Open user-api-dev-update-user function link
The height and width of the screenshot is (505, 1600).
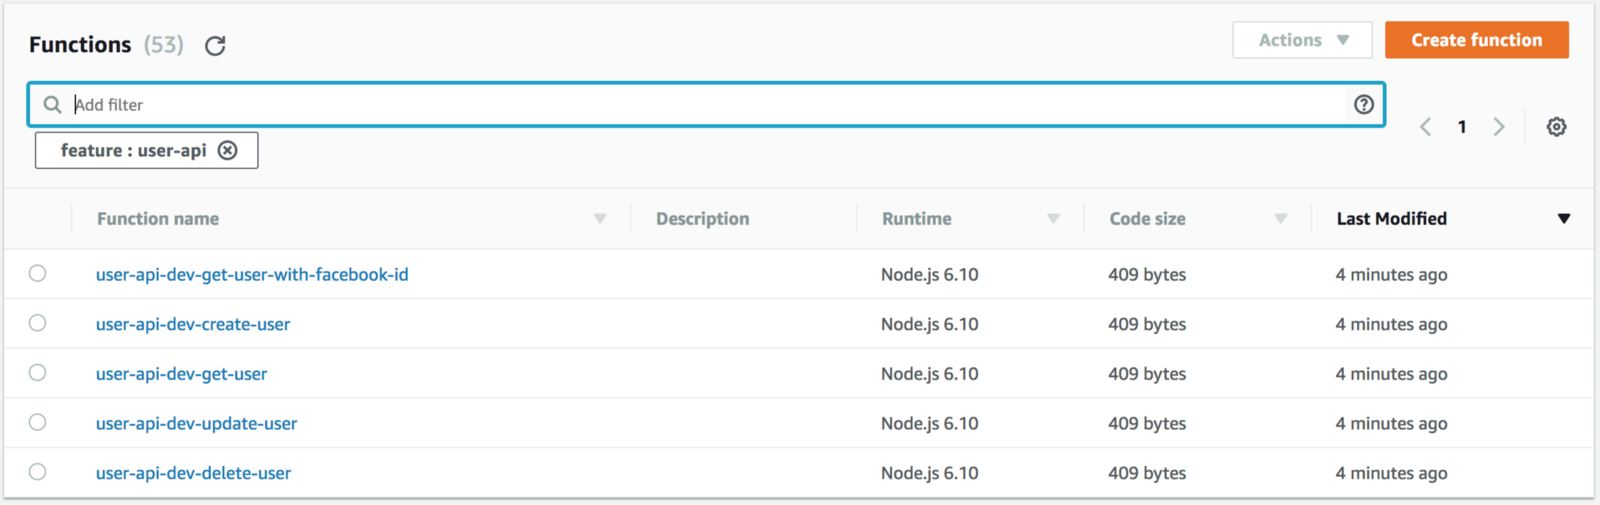point(197,424)
